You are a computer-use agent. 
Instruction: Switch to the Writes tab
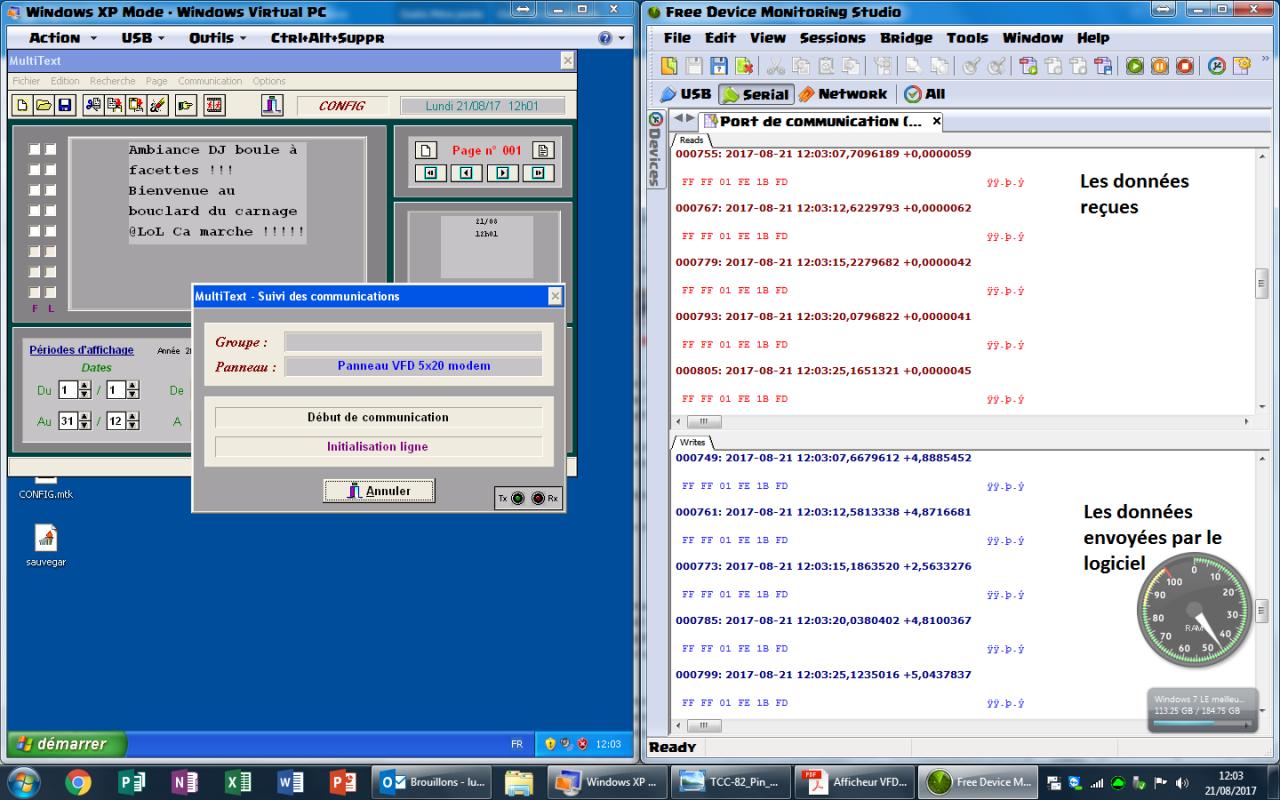point(693,442)
